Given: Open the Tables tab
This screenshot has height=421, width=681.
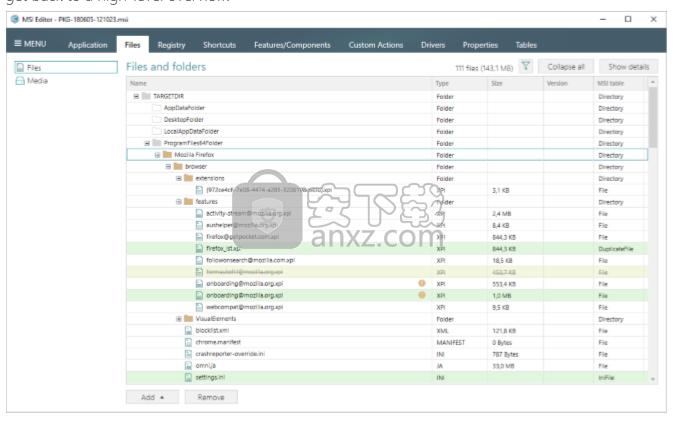Looking at the screenshot, I should [526, 45].
